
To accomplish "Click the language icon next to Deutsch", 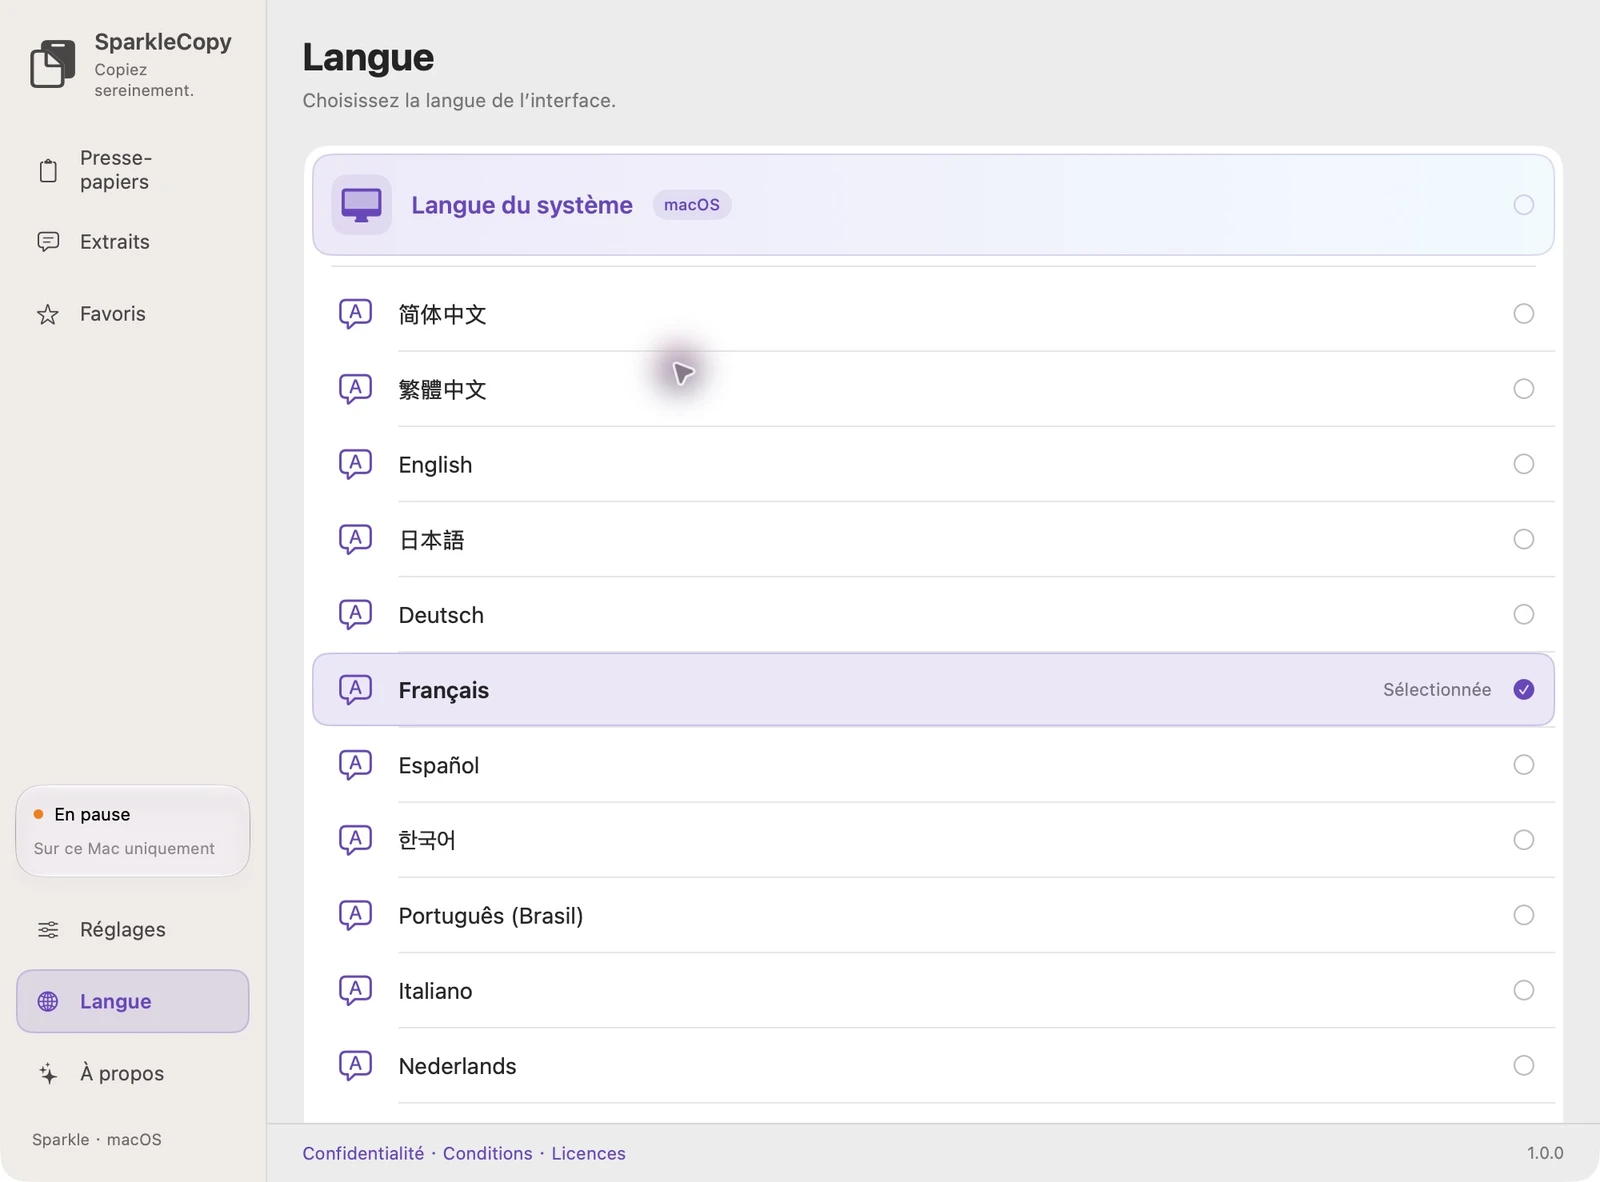I will pyautogui.click(x=355, y=614).
